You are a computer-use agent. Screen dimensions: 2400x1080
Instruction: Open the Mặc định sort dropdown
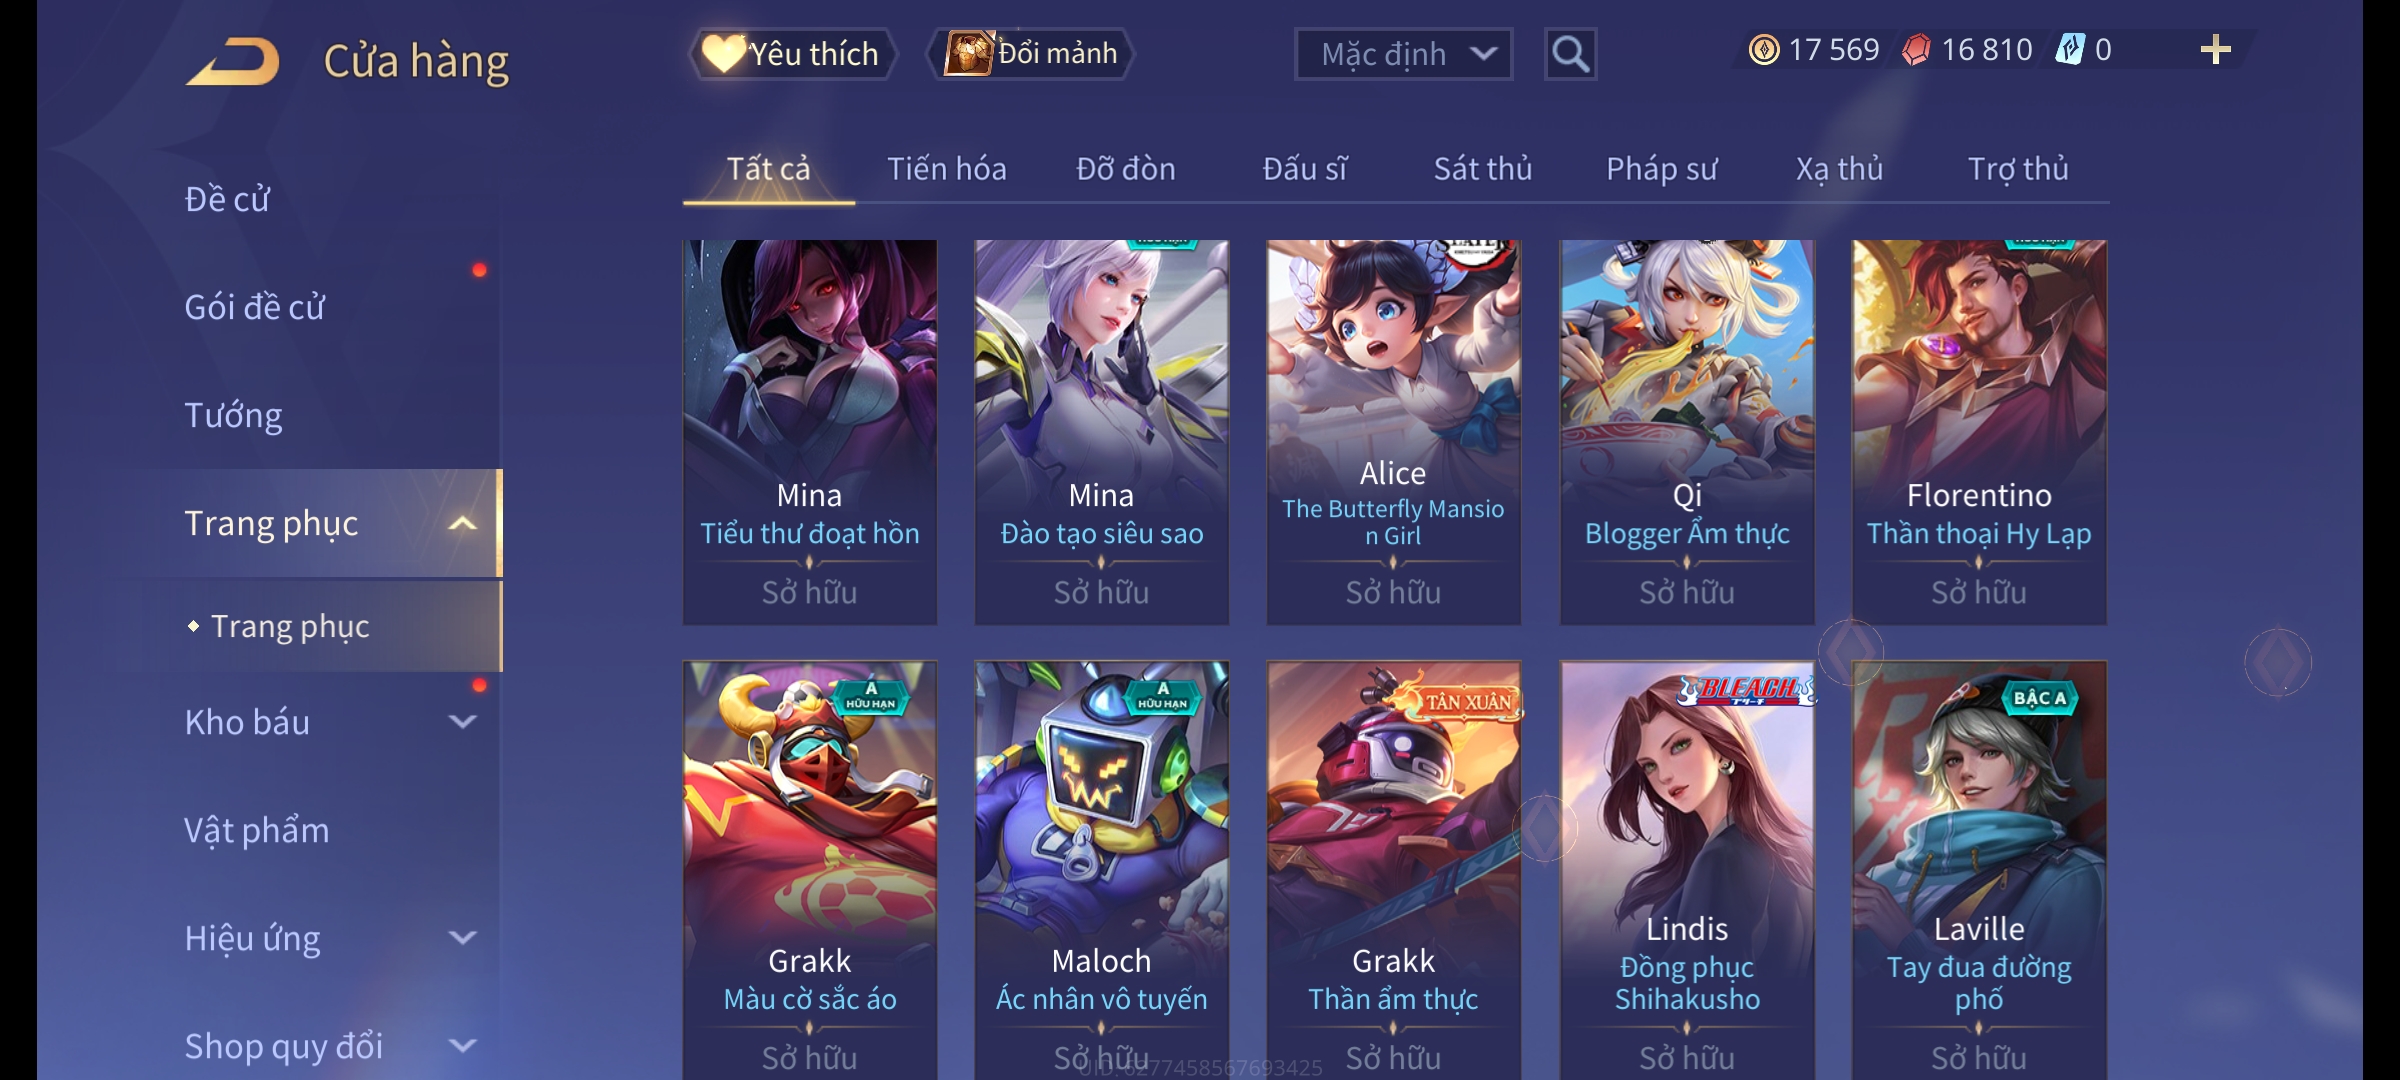pos(1403,54)
